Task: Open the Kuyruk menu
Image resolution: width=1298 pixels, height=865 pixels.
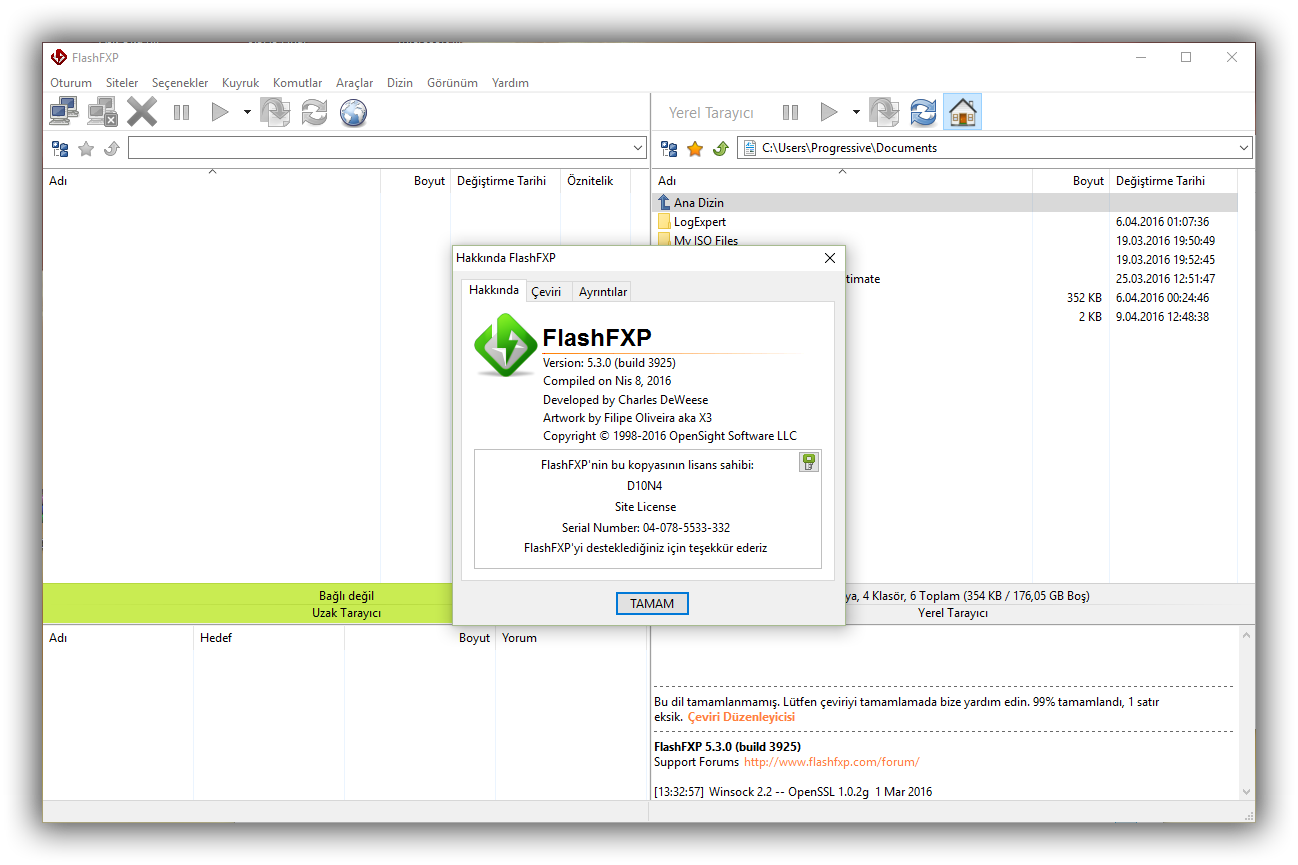Action: [x=240, y=83]
